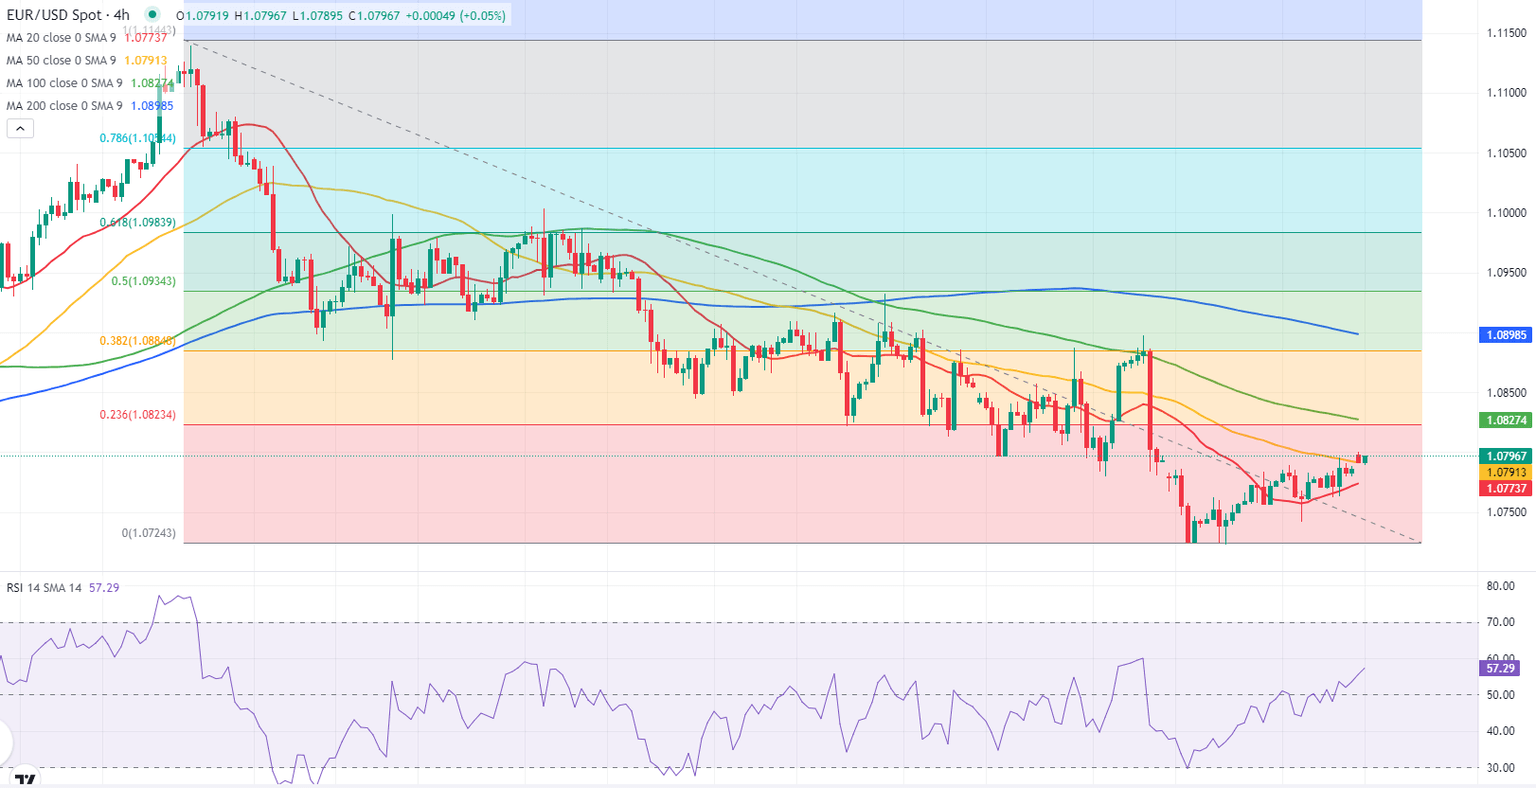Click the 0.5(1.09343) Fibonacci level label
1536x788 pixels.
(x=144, y=282)
